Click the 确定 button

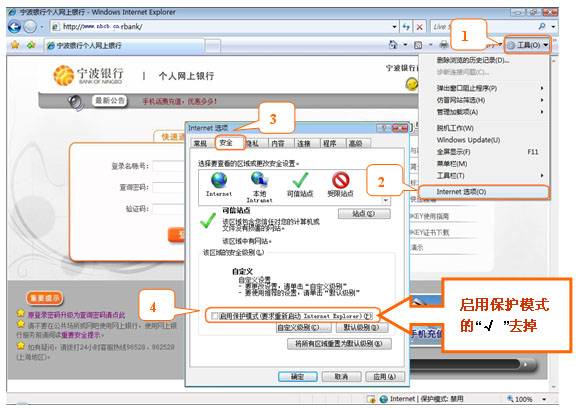click(x=298, y=376)
